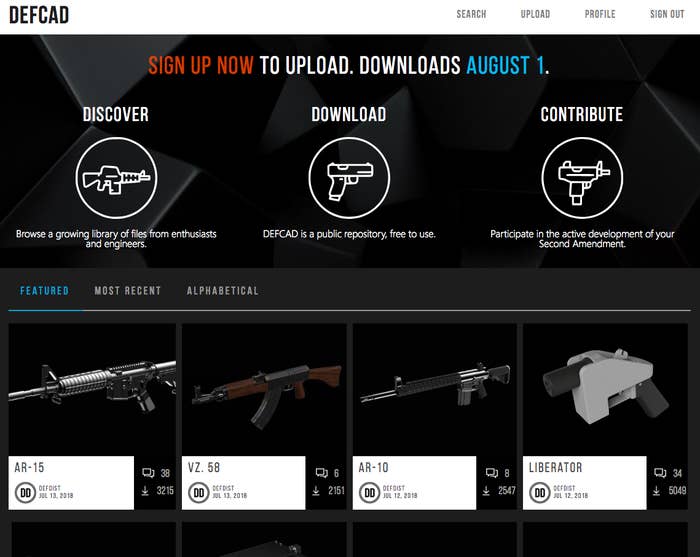700x557 pixels.
Task: Click the Liberator download arrow icon
Action: tap(656, 490)
